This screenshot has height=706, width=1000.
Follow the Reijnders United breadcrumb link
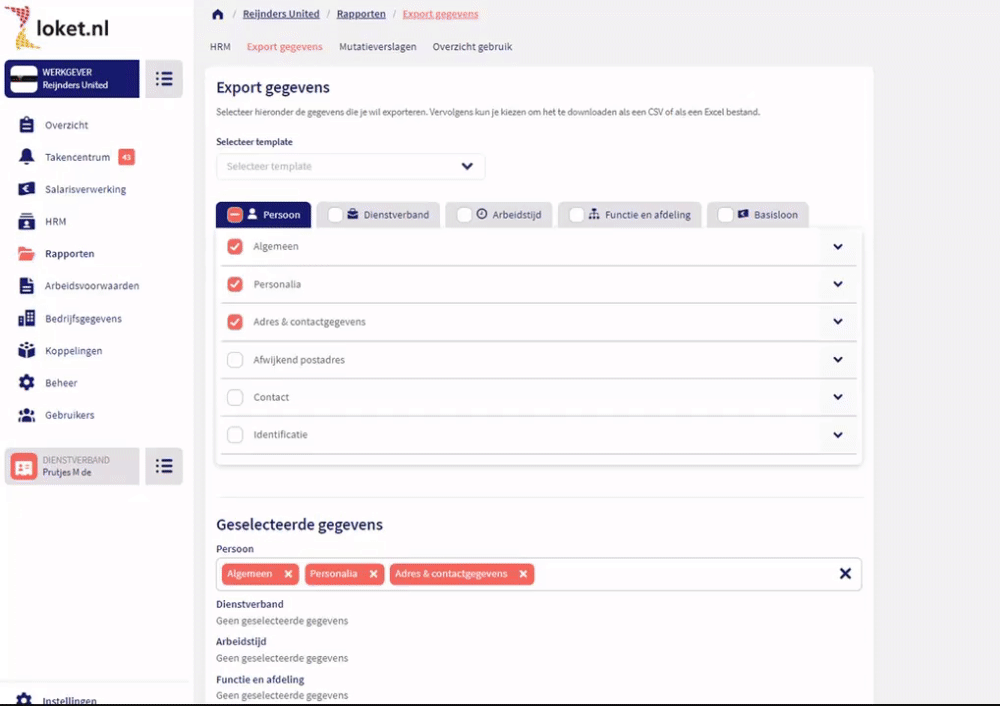[x=281, y=14]
